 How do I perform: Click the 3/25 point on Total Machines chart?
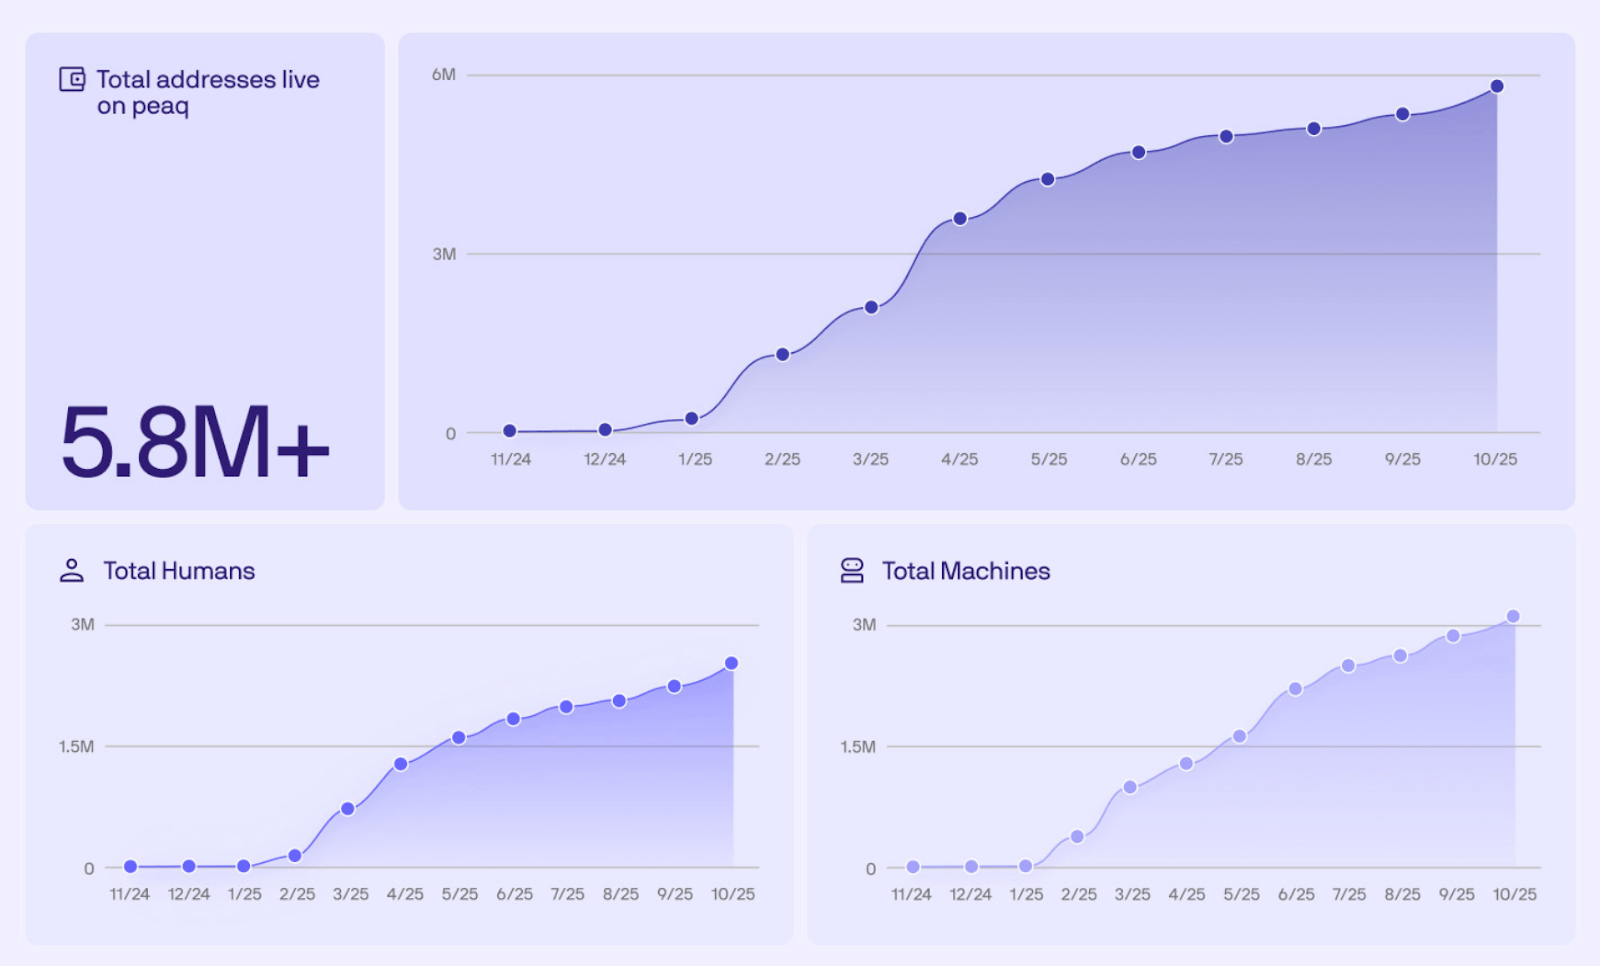[x=1130, y=787]
